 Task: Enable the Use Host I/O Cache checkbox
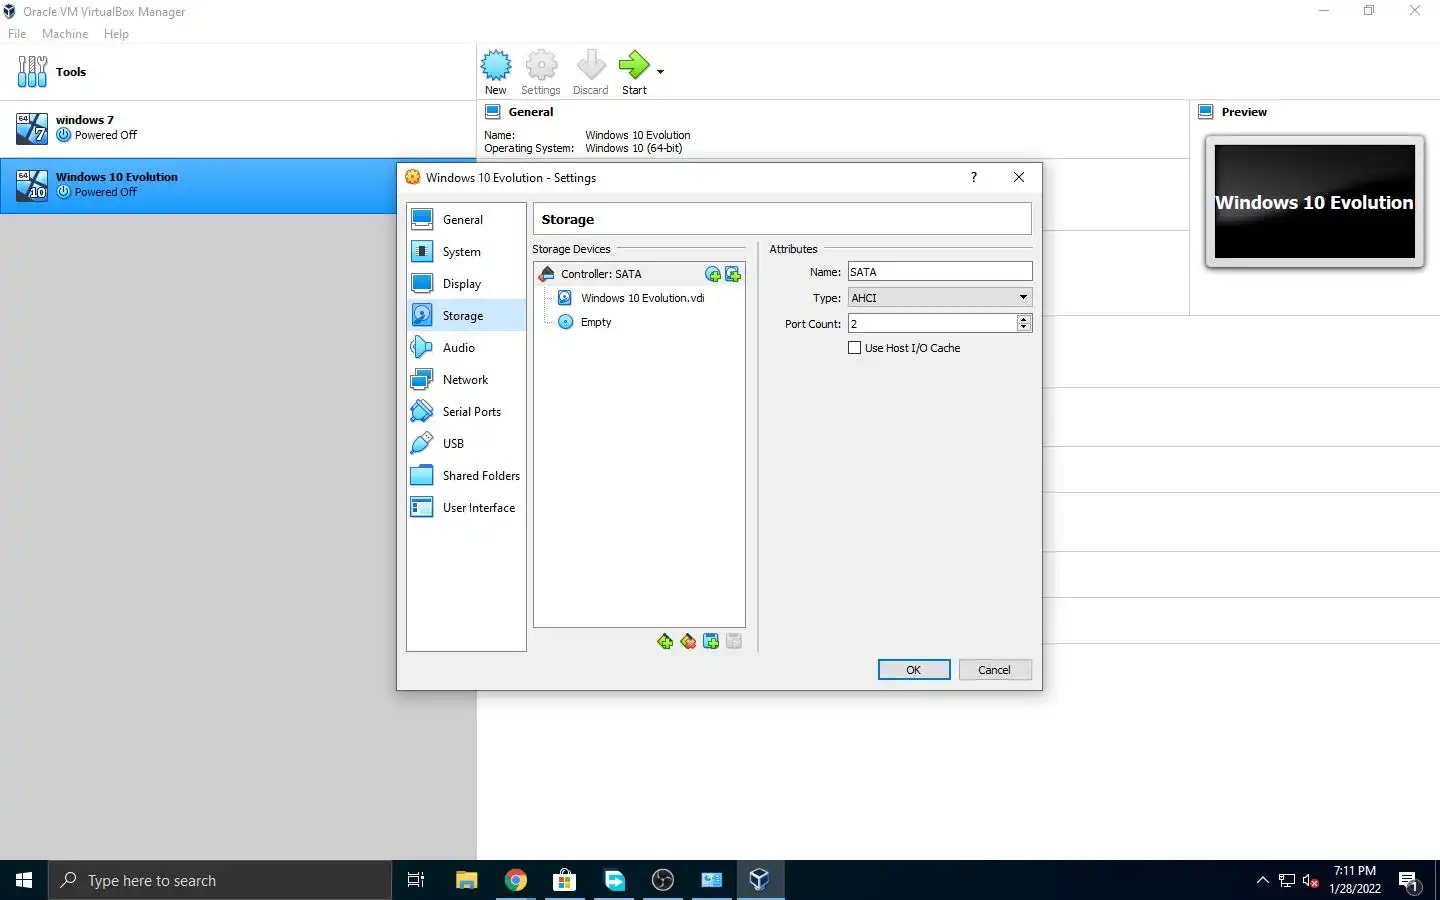854,348
